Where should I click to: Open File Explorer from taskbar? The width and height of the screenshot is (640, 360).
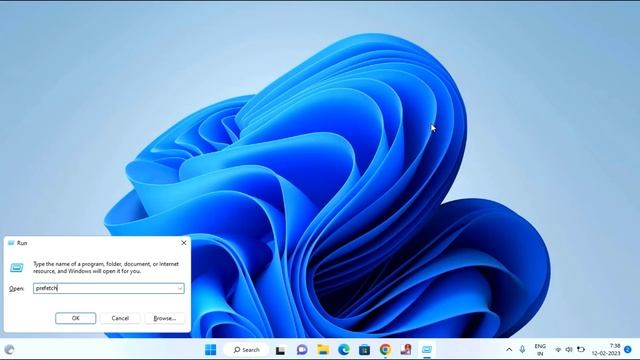click(323, 349)
